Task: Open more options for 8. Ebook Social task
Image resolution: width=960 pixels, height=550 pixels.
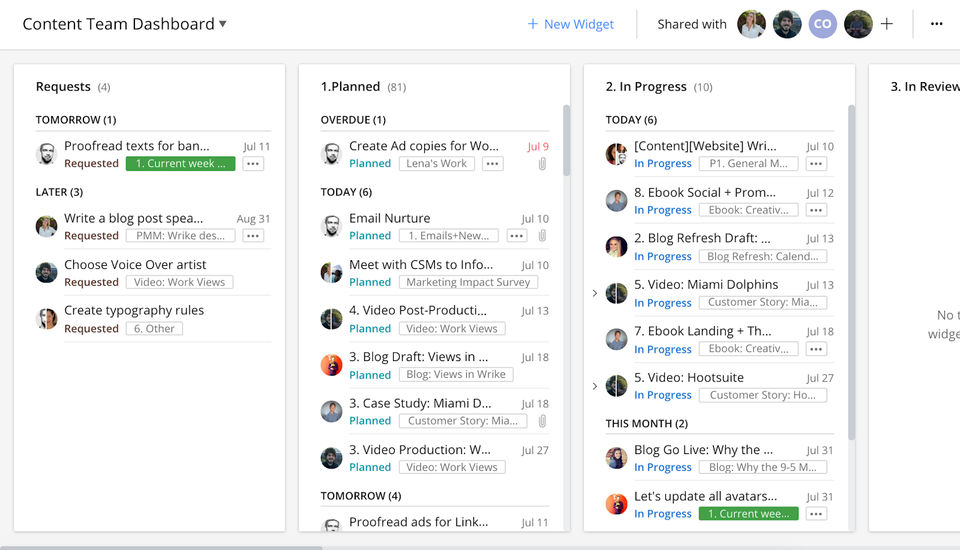Action: pos(816,210)
